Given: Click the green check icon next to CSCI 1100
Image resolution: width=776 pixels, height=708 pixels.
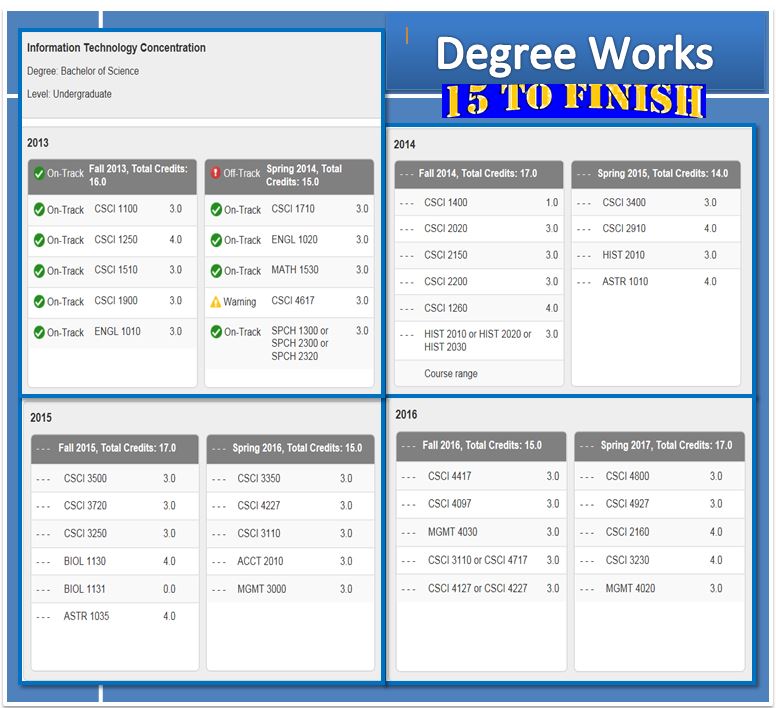Looking at the screenshot, I should click(x=39, y=210).
